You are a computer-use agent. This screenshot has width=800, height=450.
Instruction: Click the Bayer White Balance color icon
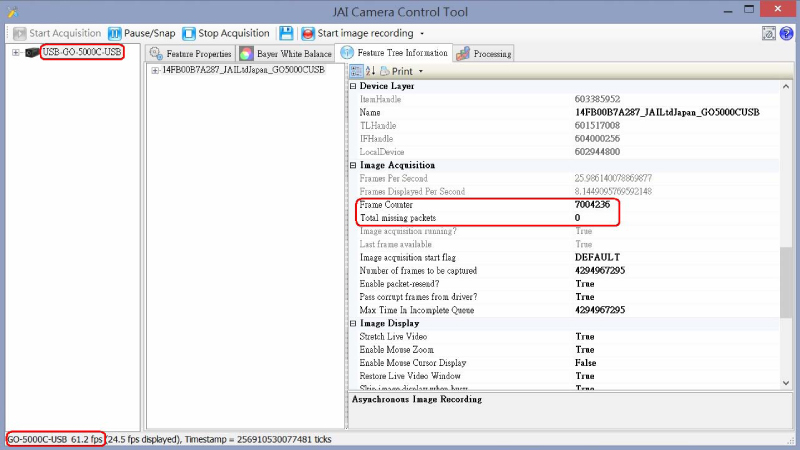pos(246,54)
